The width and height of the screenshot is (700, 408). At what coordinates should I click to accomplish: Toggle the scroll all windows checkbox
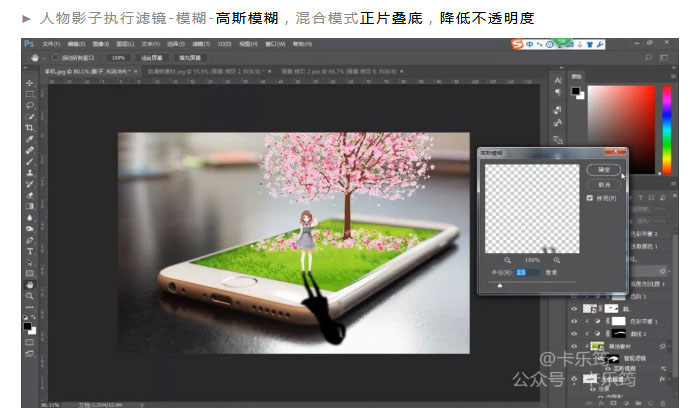point(55,58)
